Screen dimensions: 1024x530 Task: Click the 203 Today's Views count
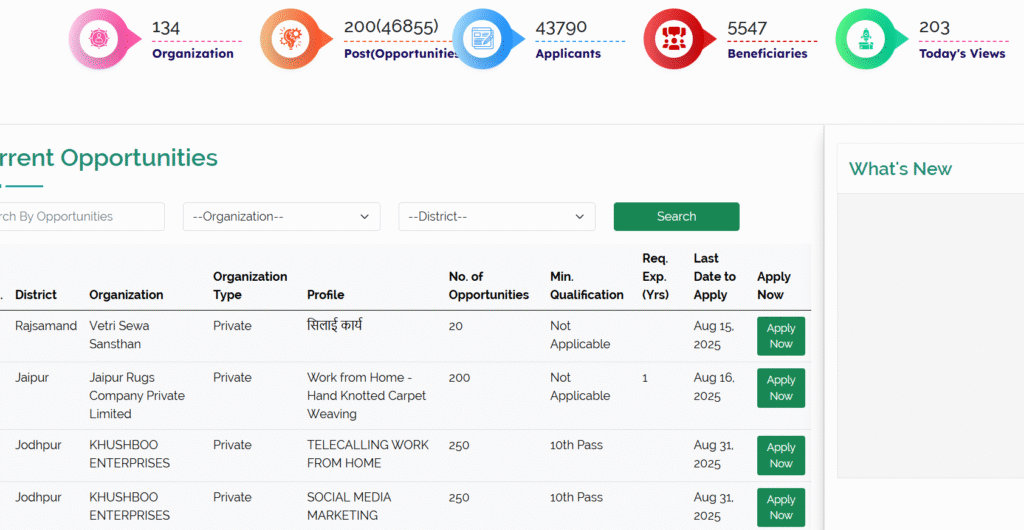click(x=935, y=27)
